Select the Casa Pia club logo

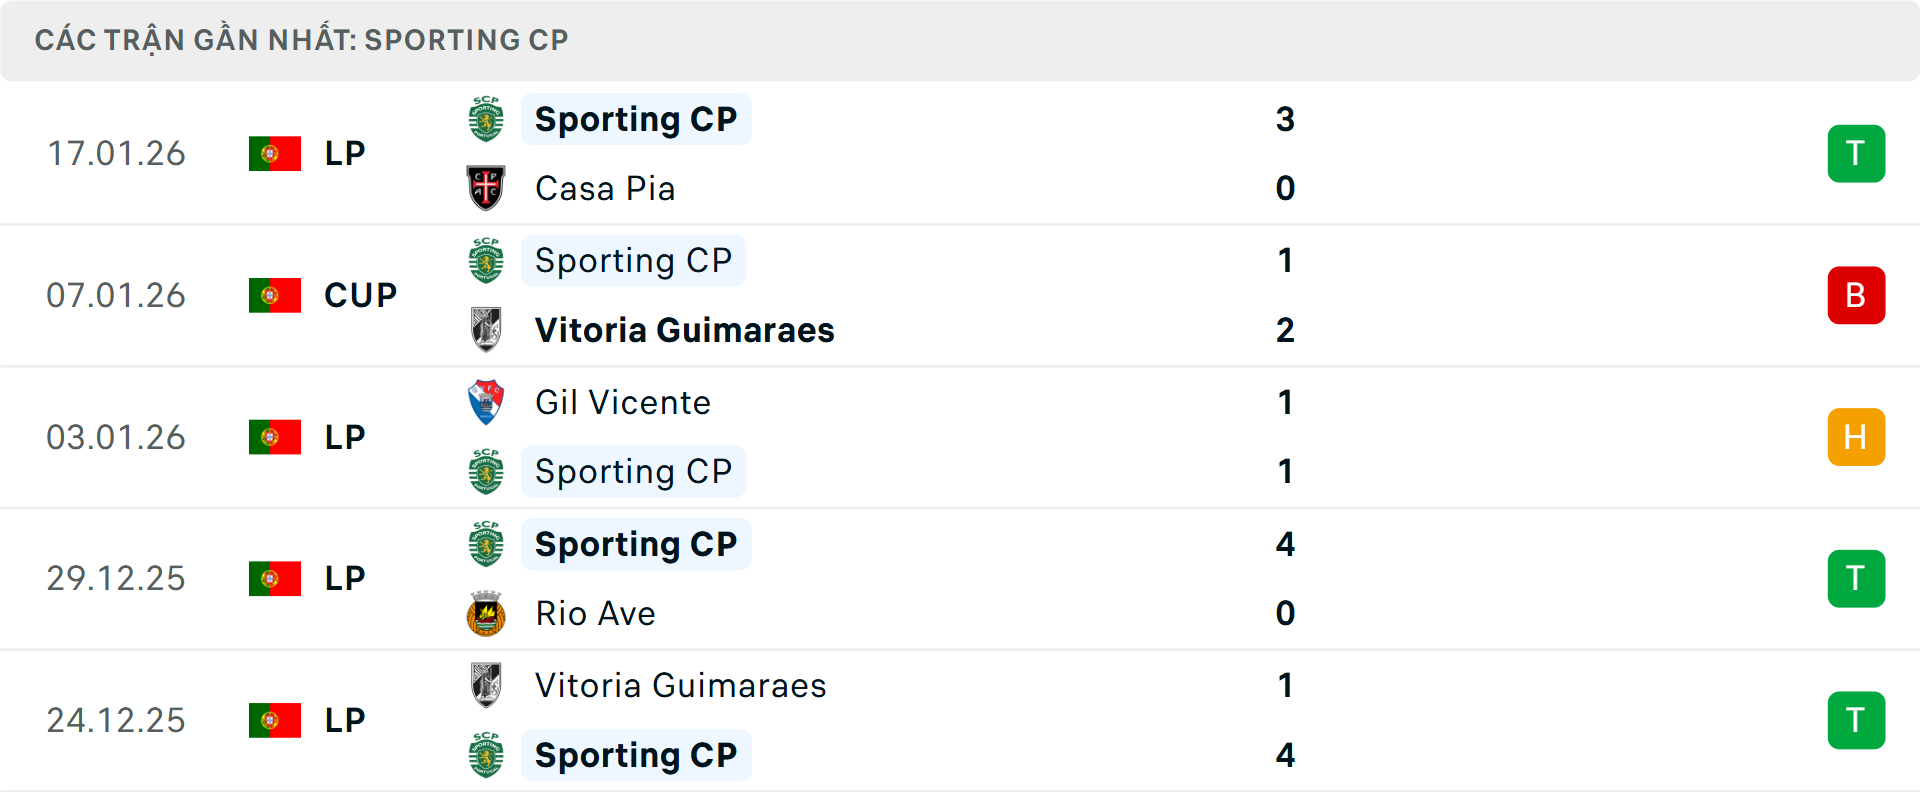click(x=487, y=188)
